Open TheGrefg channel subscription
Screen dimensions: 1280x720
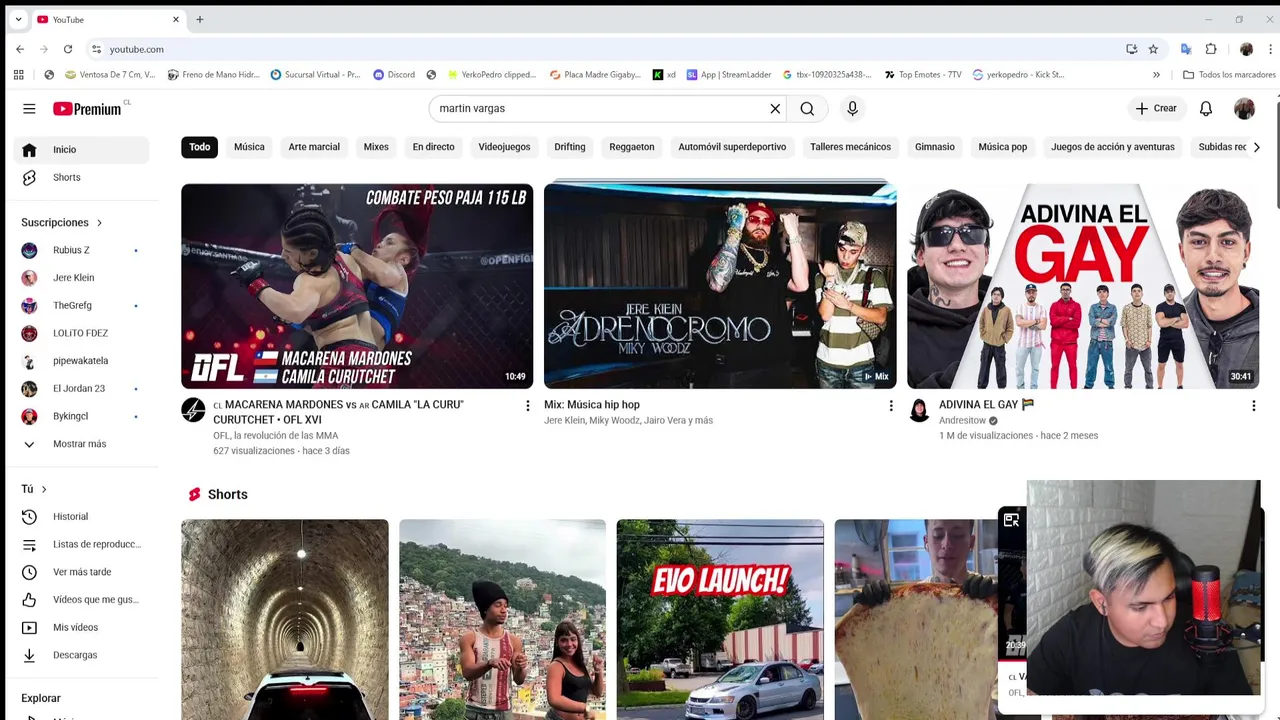point(82,305)
